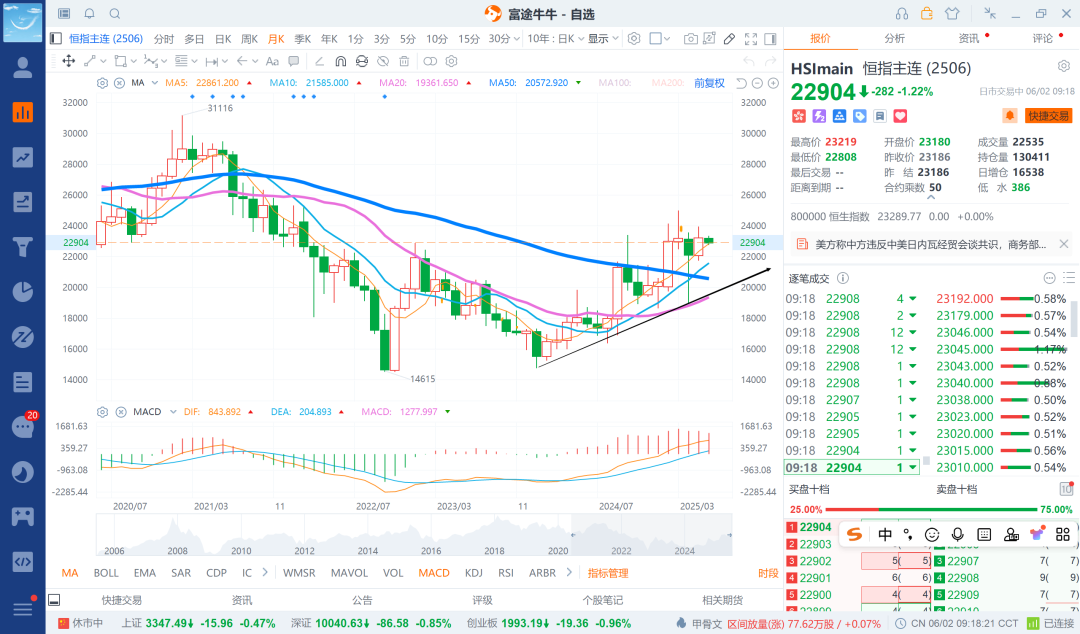Toggle the left list panel icon
The width and height of the screenshot is (1080, 634).
click(x=56, y=39)
